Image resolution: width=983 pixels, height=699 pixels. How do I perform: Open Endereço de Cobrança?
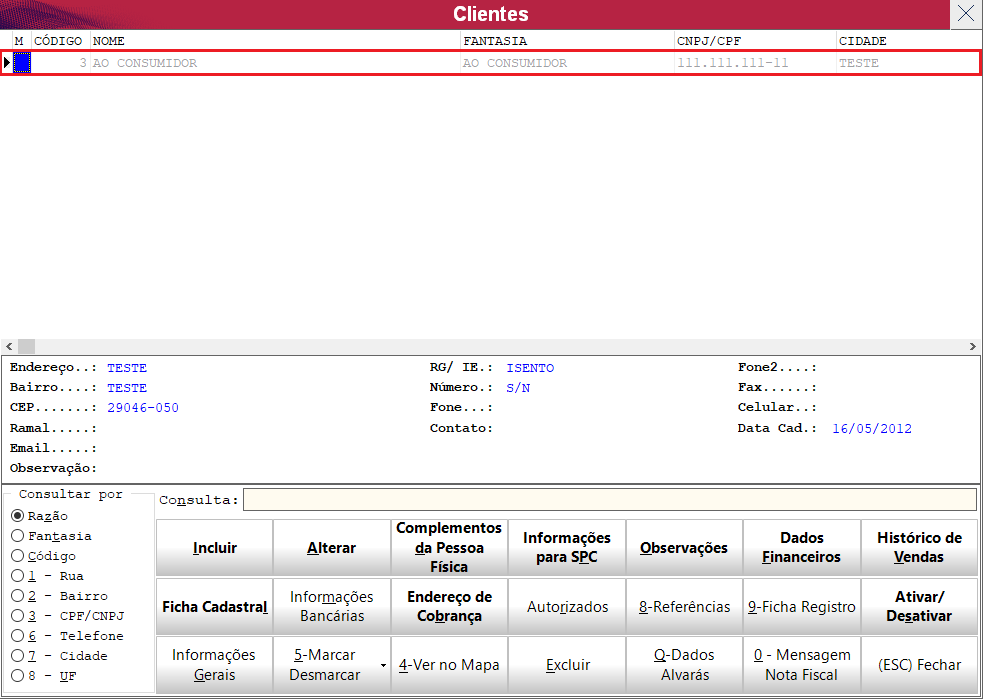click(x=449, y=606)
